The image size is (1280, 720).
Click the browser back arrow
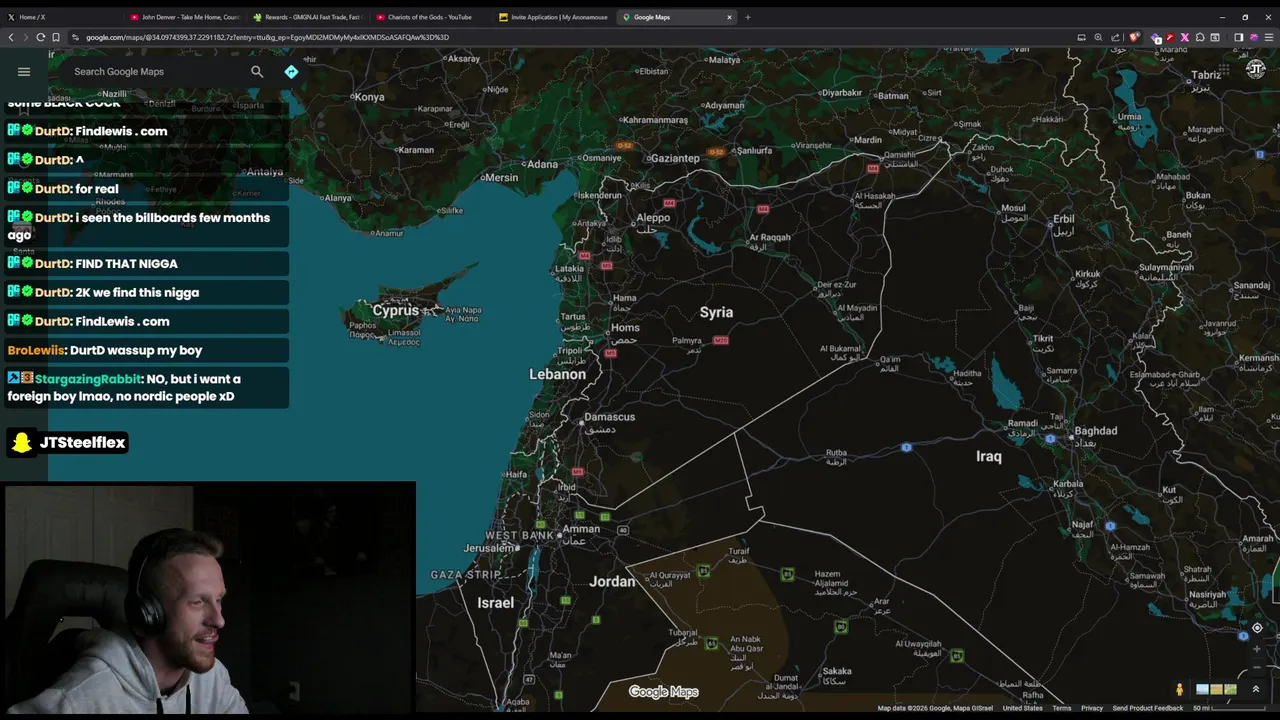pyautogui.click(x=11, y=37)
